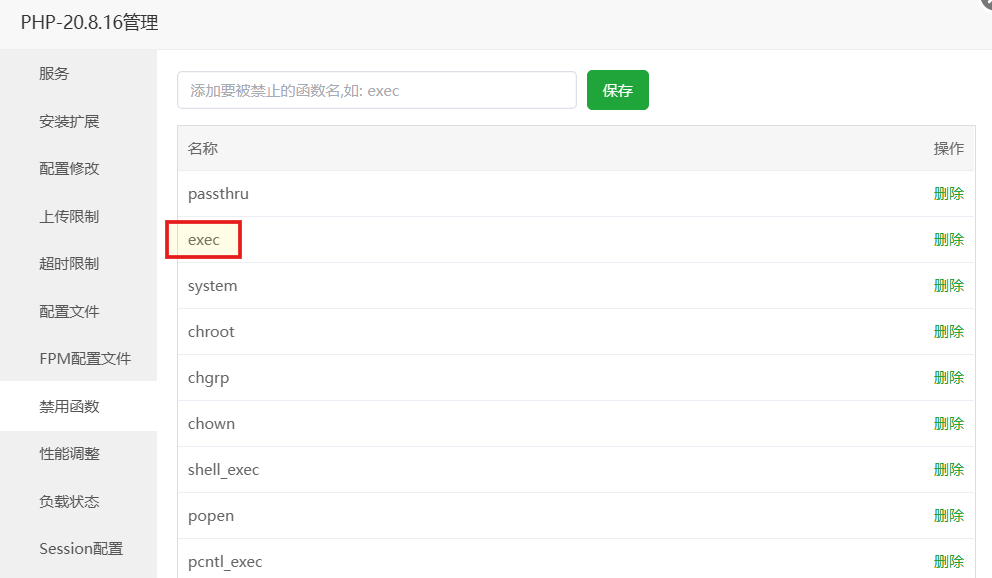This screenshot has height=578, width=992.
Task: Remove exec from disabled functions
Action: click(x=948, y=240)
